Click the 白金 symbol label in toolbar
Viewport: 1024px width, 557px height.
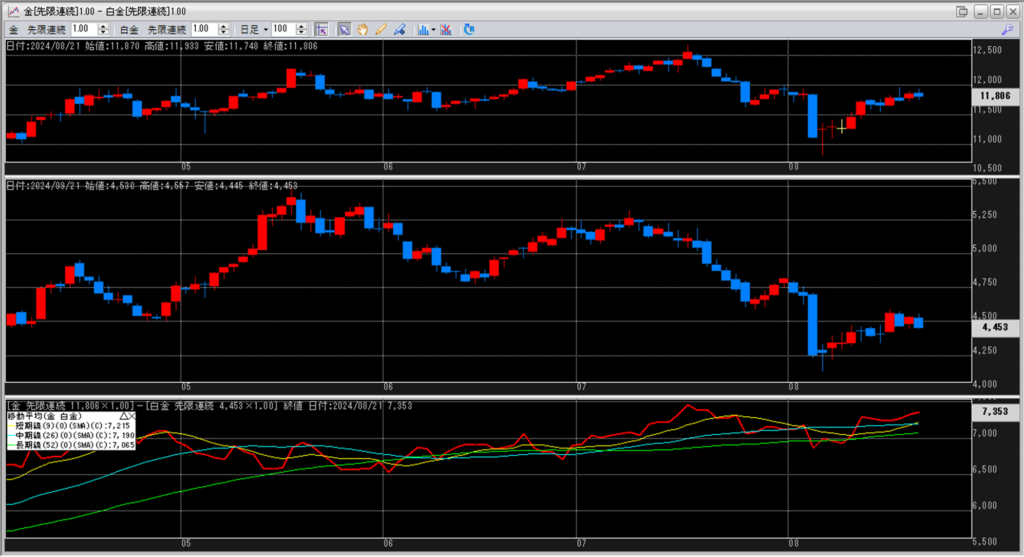pyautogui.click(x=129, y=29)
